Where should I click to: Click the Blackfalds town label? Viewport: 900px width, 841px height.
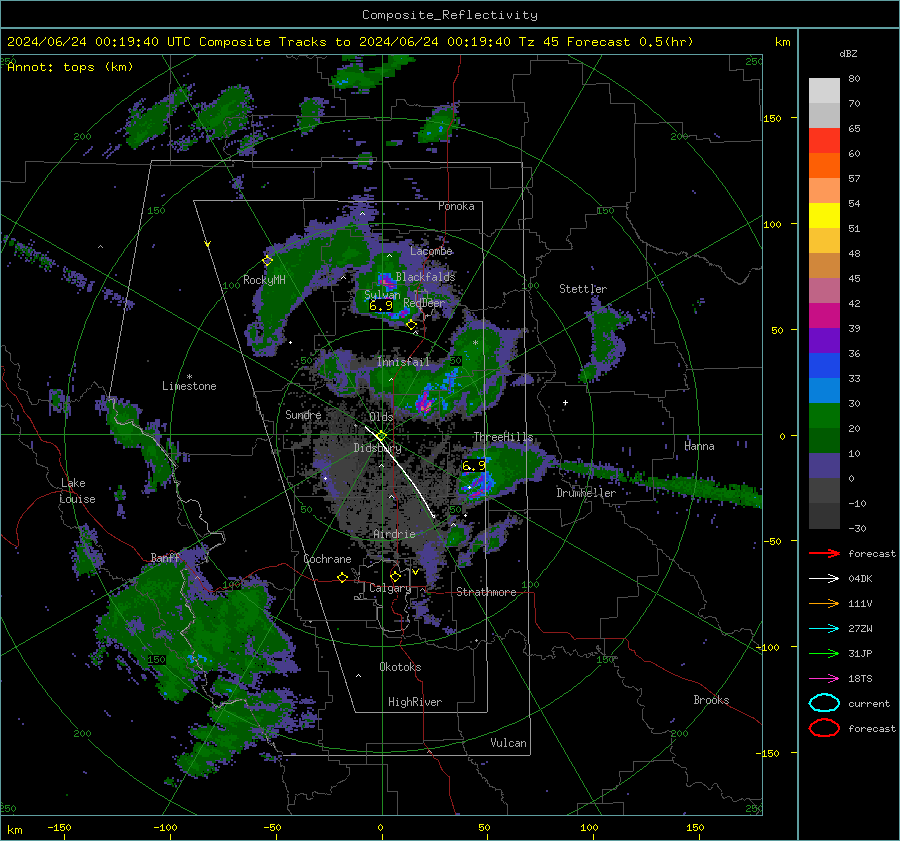425,277
